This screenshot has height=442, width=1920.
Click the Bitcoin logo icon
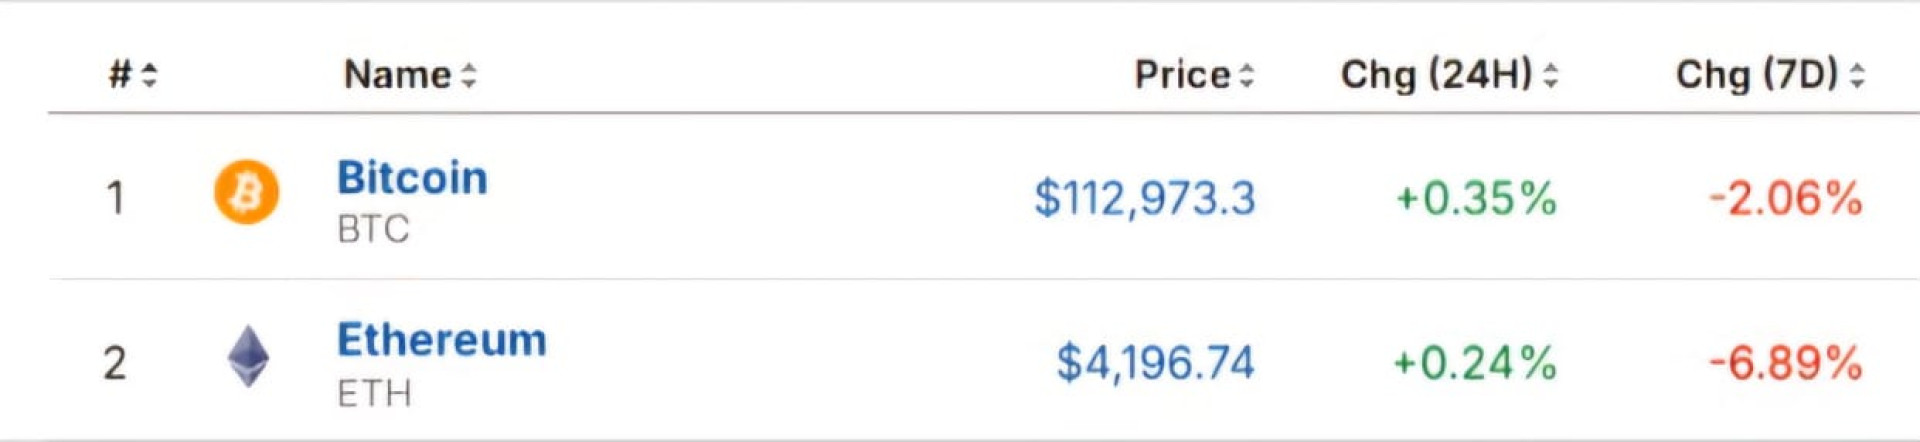click(246, 192)
